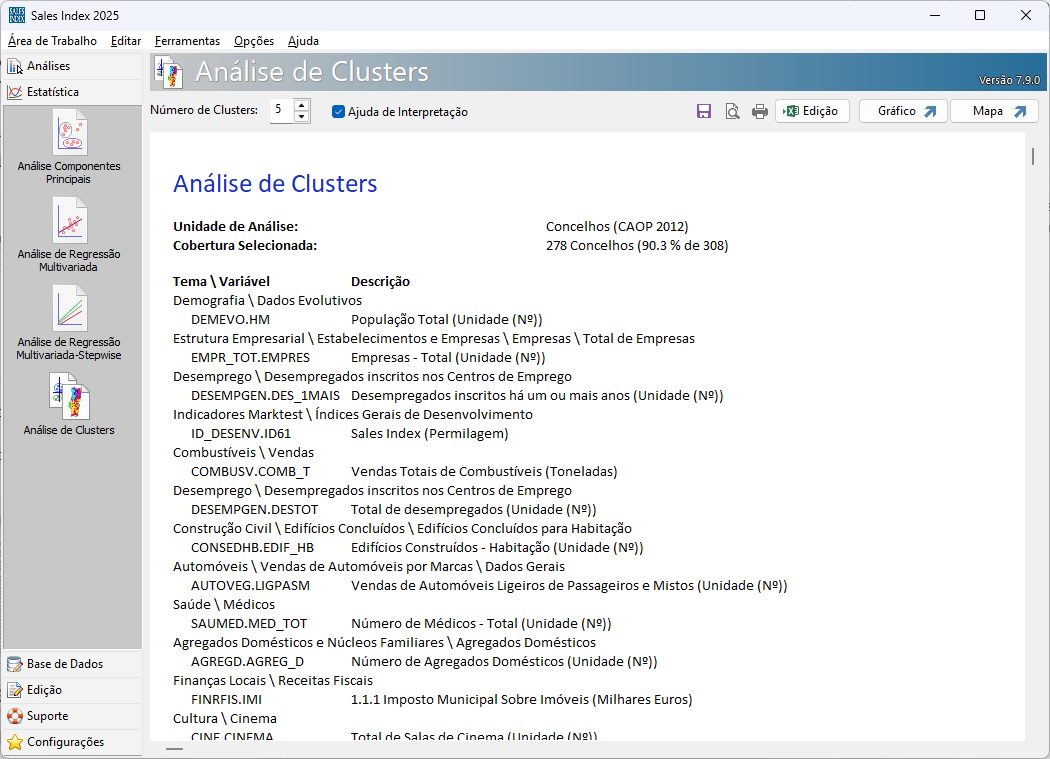This screenshot has height=759, width=1050.
Task: Click the Gráfico button
Action: point(902,111)
